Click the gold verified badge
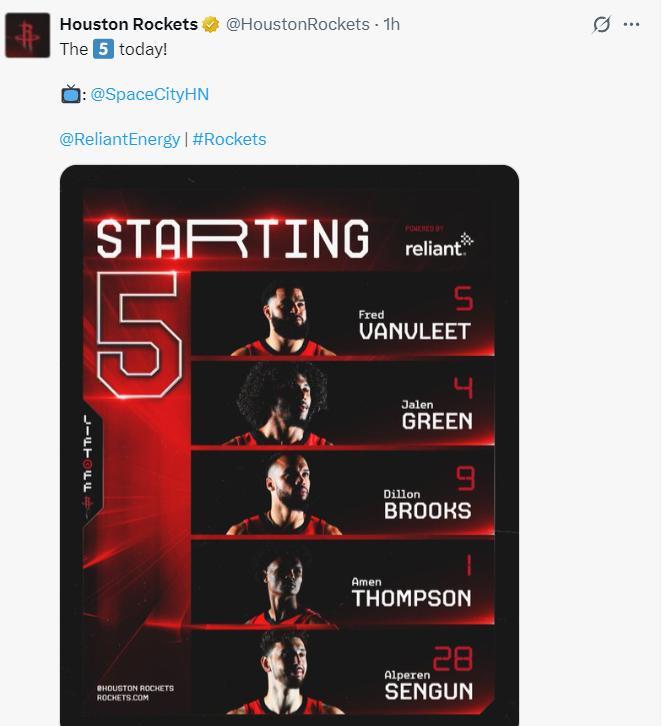 pos(211,25)
